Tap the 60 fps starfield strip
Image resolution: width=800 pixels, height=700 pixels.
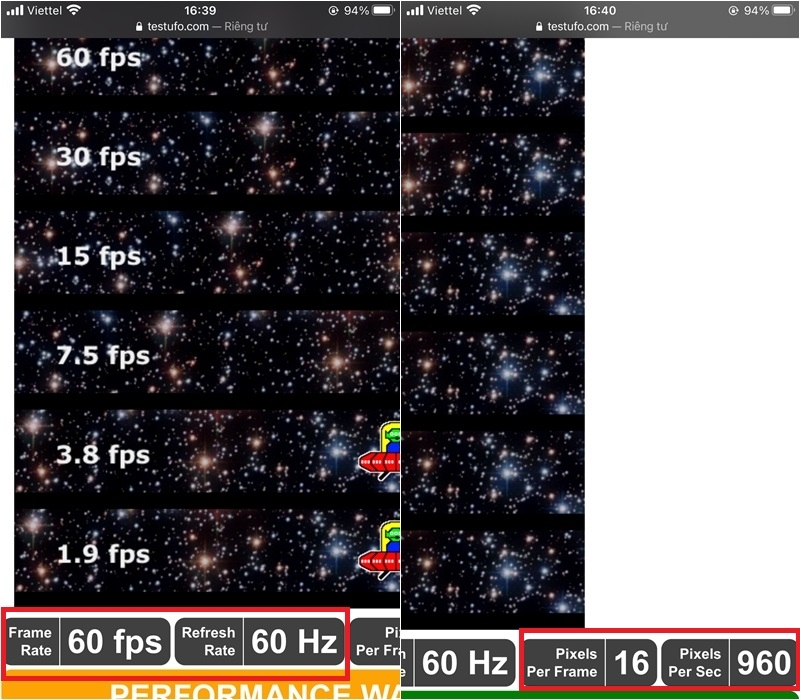coord(207,66)
